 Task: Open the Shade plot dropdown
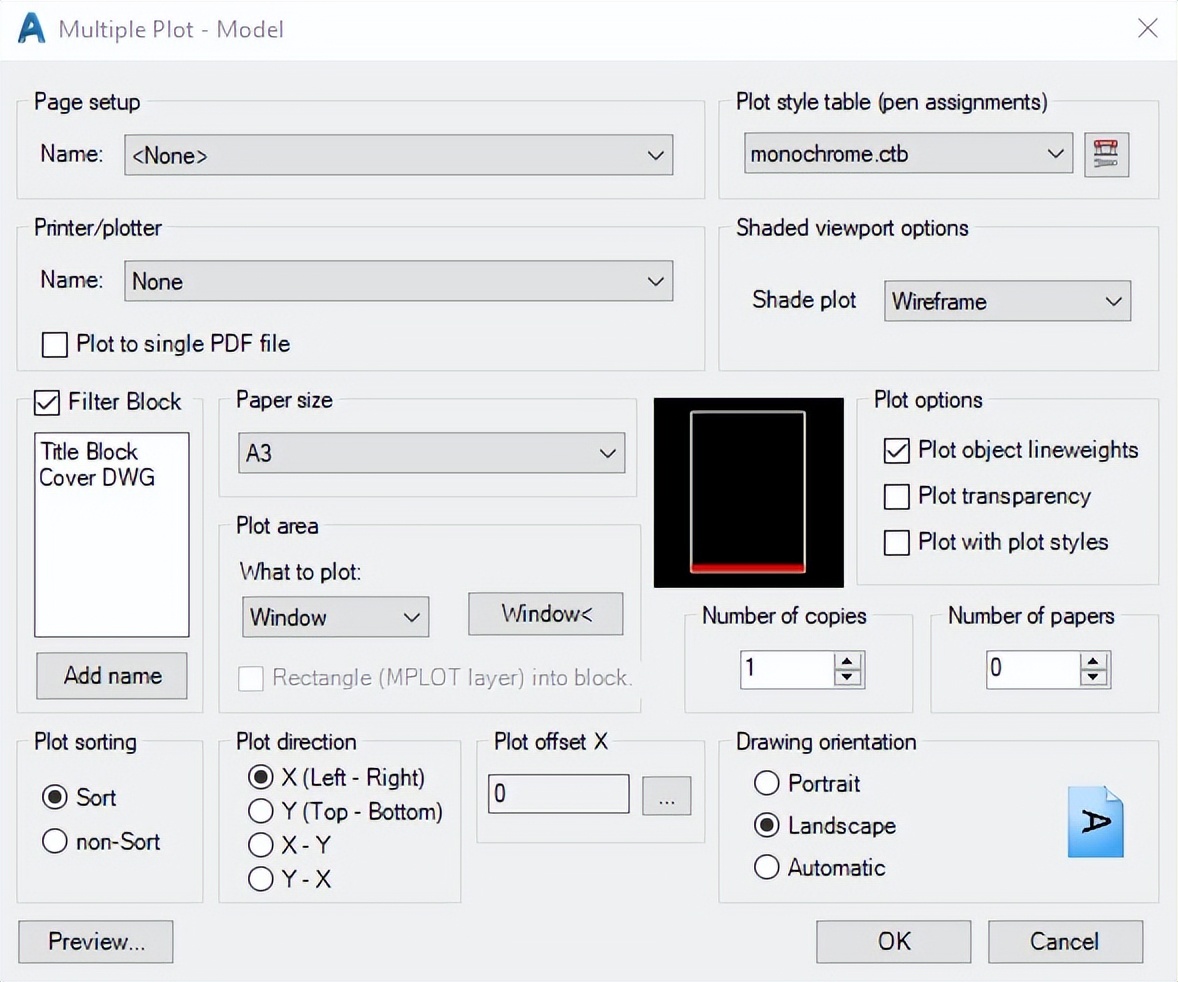[x=1116, y=301]
